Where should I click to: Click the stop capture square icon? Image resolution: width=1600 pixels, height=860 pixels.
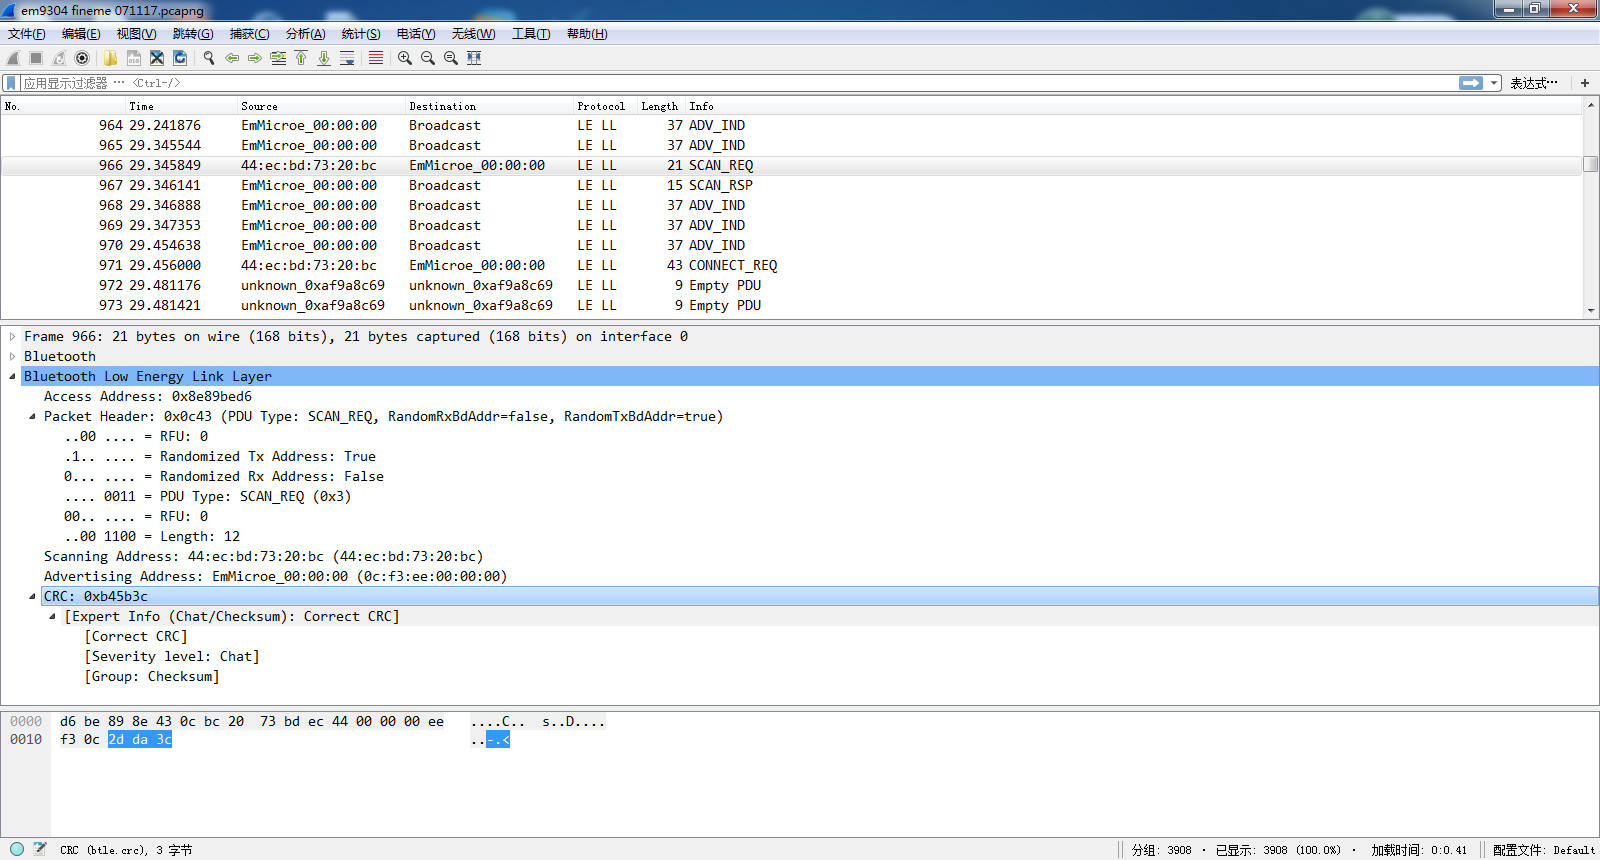(x=36, y=58)
